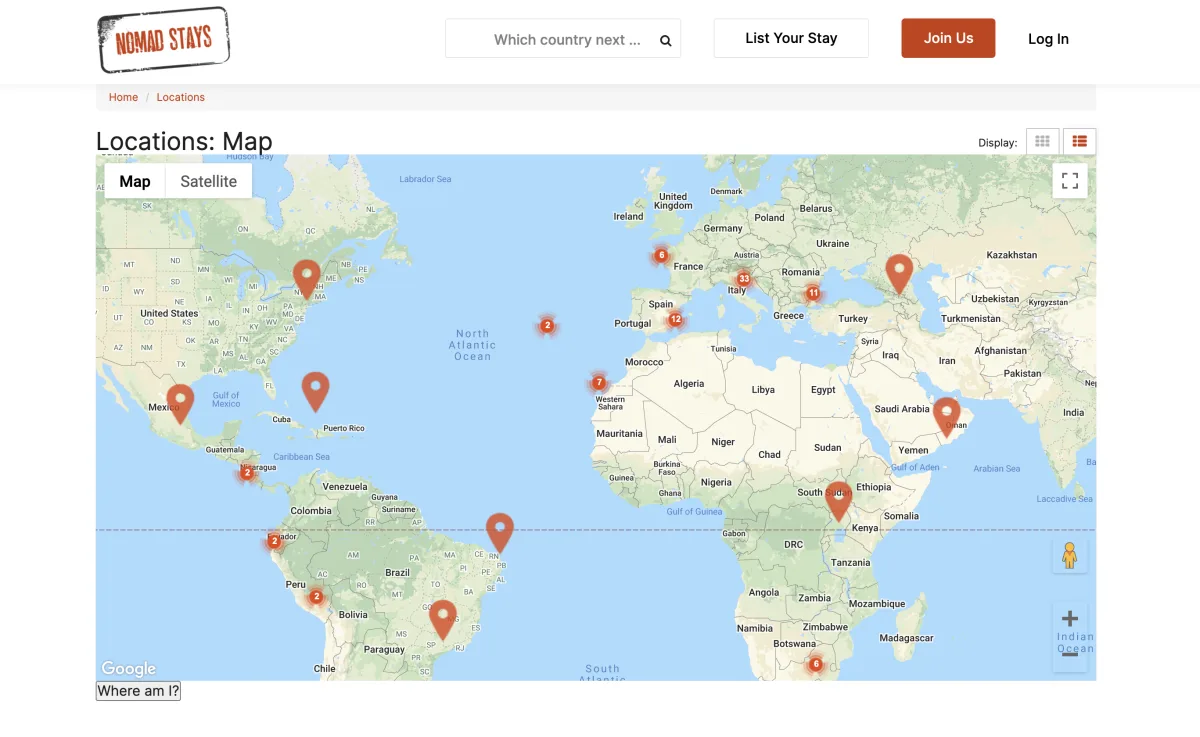
Task: Open the Log In link
Action: tap(1048, 39)
